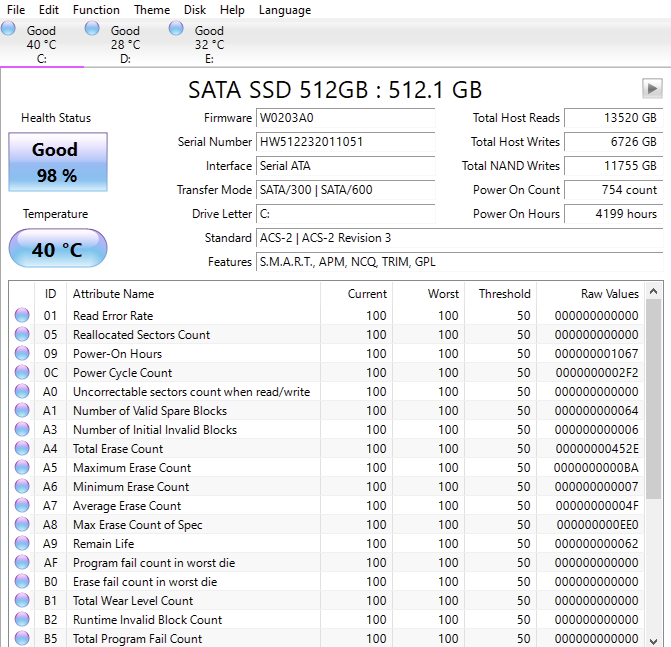Go to next disk with arrow button
671x647 pixels.
click(x=652, y=89)
